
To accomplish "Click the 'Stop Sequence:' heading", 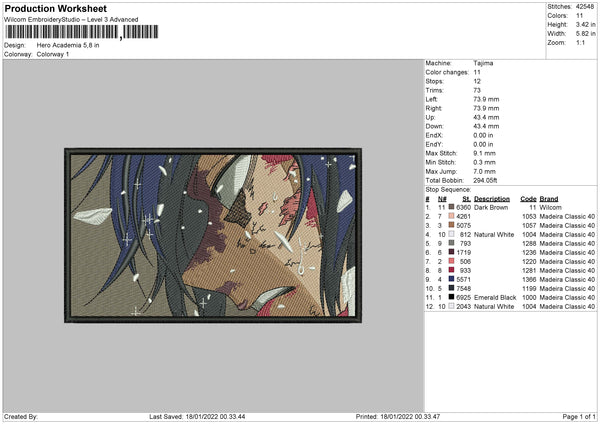I will click(x=448, y=189).
